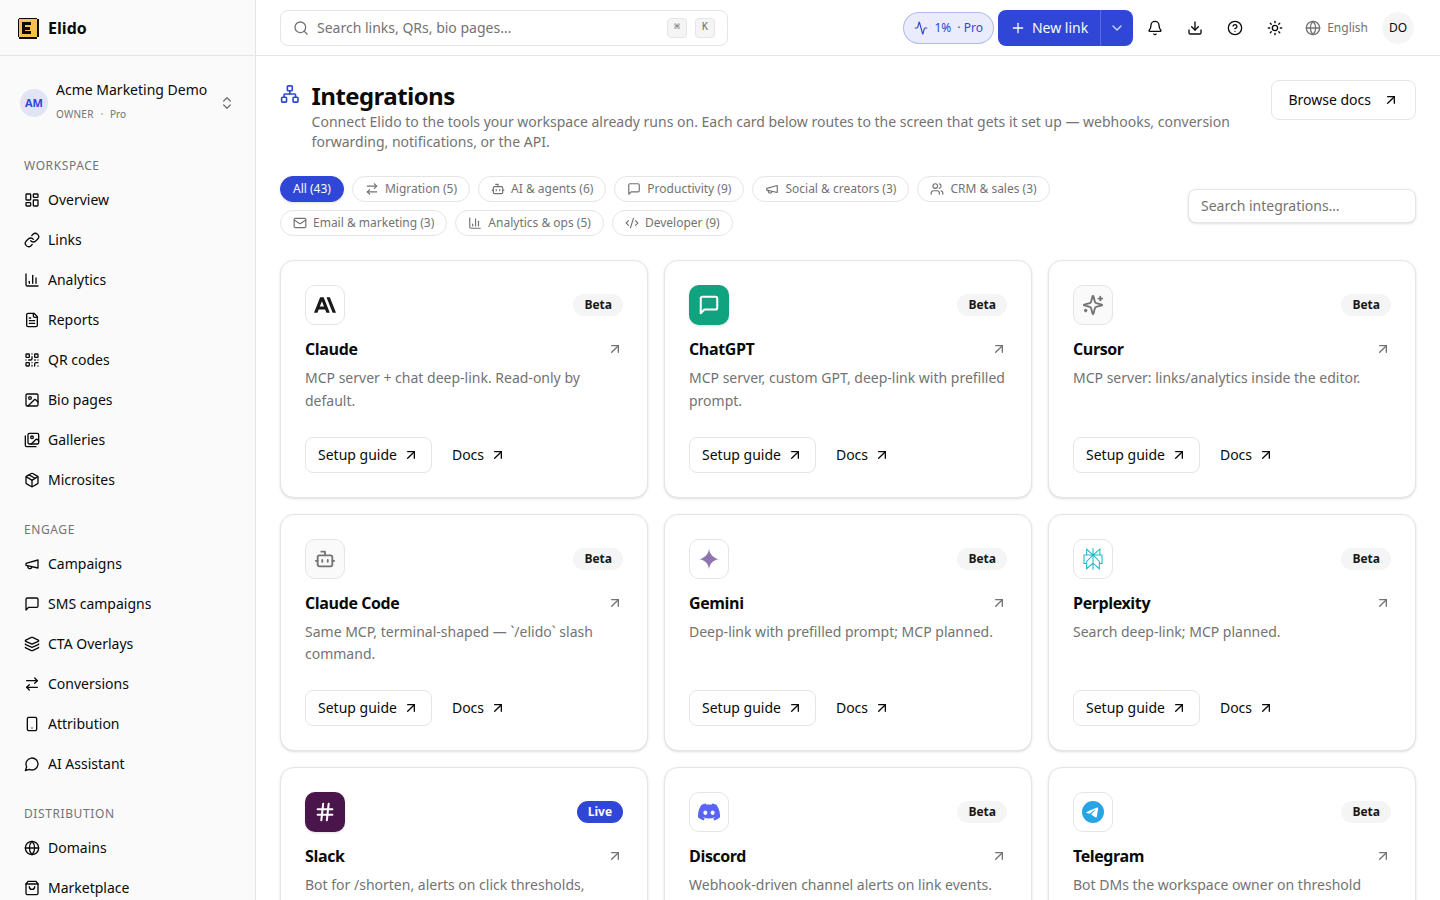Go to Microsites
The height and width of the screenshot is (900, 1440).
coord(127,480)
